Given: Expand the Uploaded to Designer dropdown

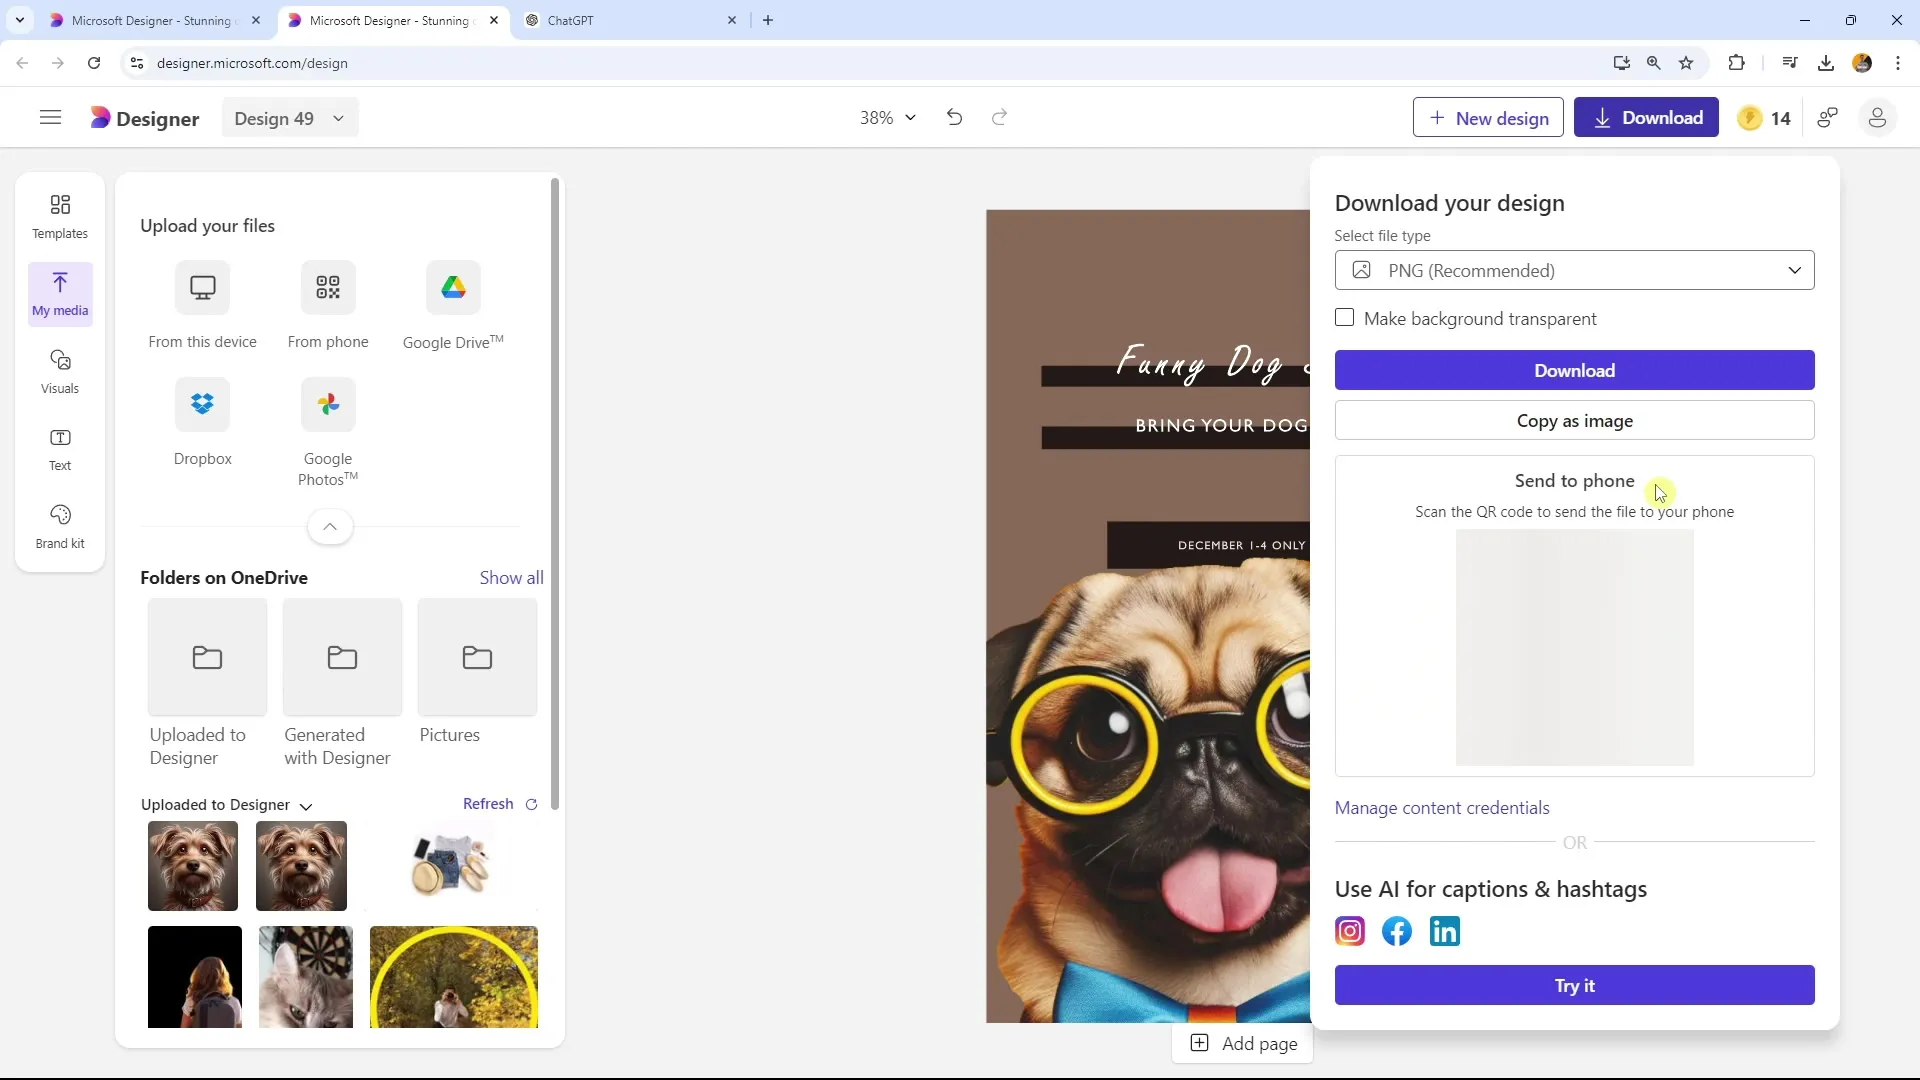Looking at the screenshot, I should tap(306, 806).
